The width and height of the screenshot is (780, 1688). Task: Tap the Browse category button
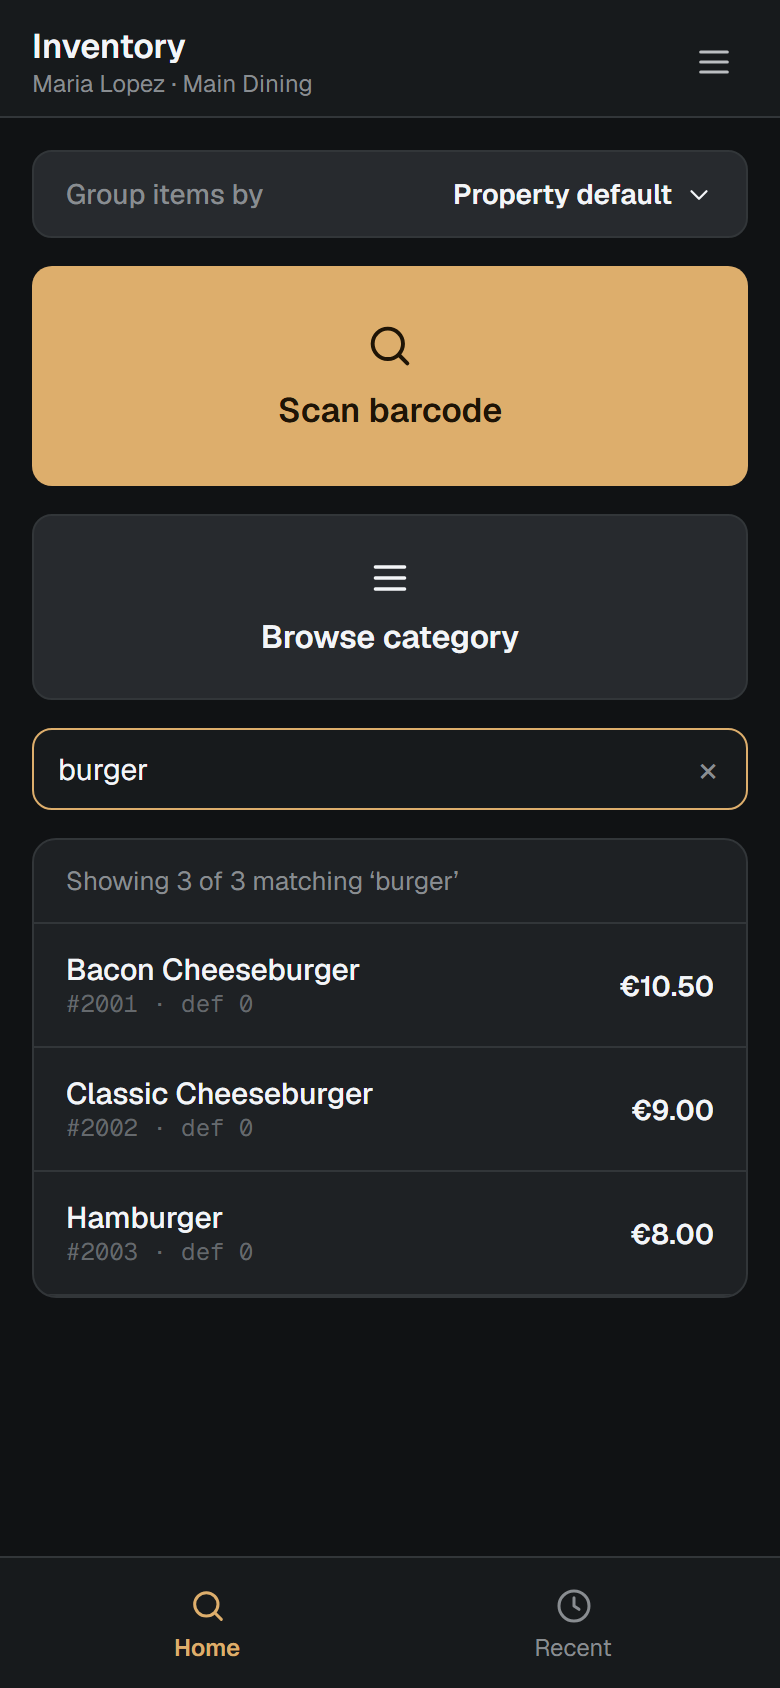click(390, 607)
